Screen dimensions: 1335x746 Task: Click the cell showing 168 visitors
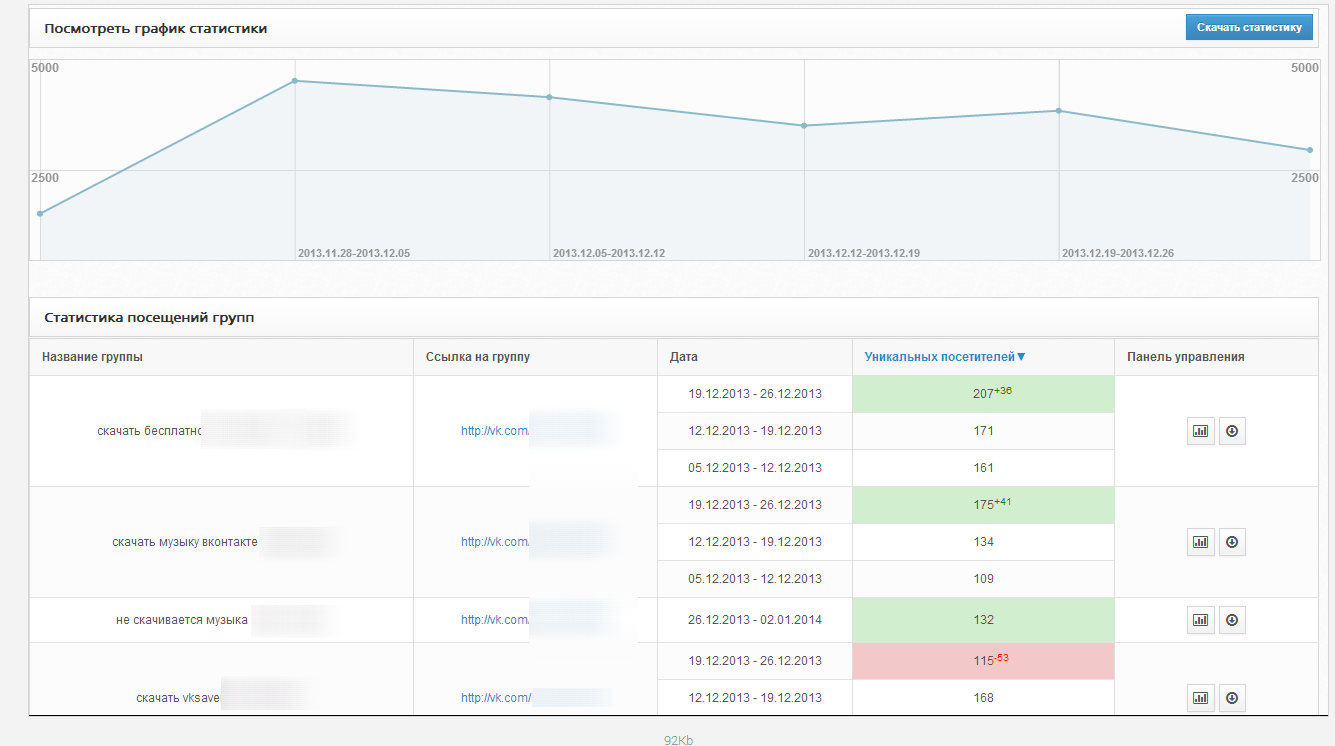(983, 698)
